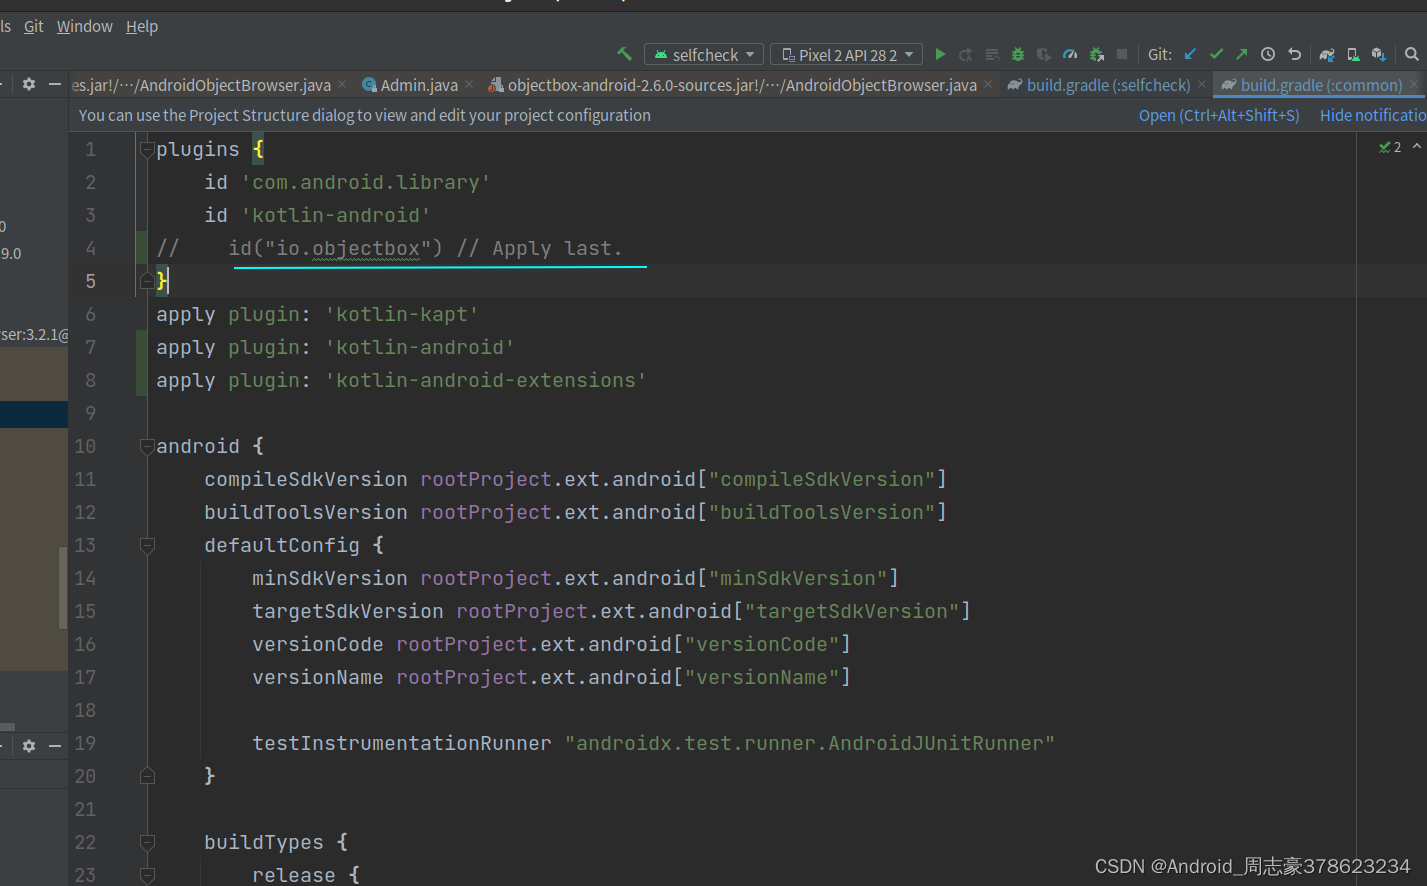Collapse the buildTypes block fold marker
The height and width of the screenshot is (886, 1427).
click(147, 842)
